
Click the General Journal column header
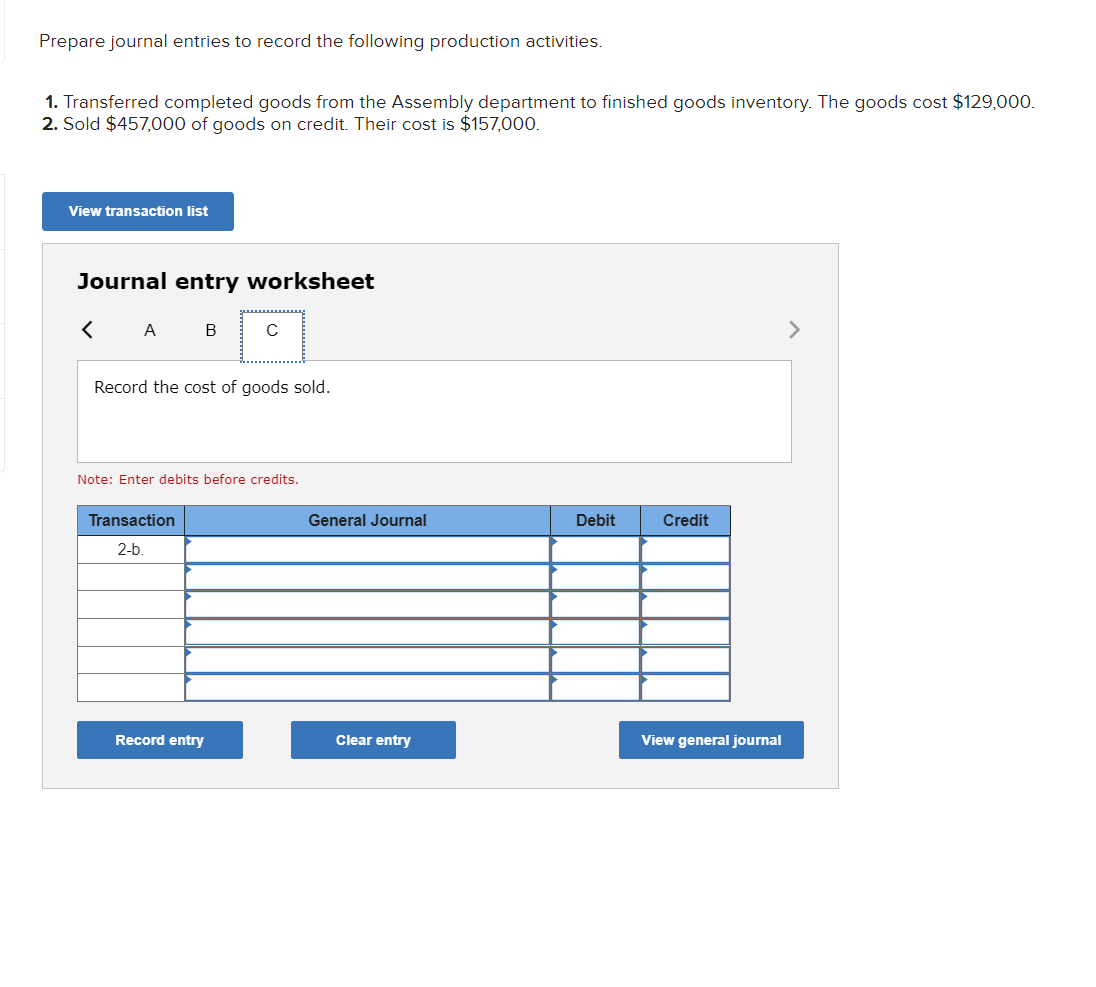367,520
